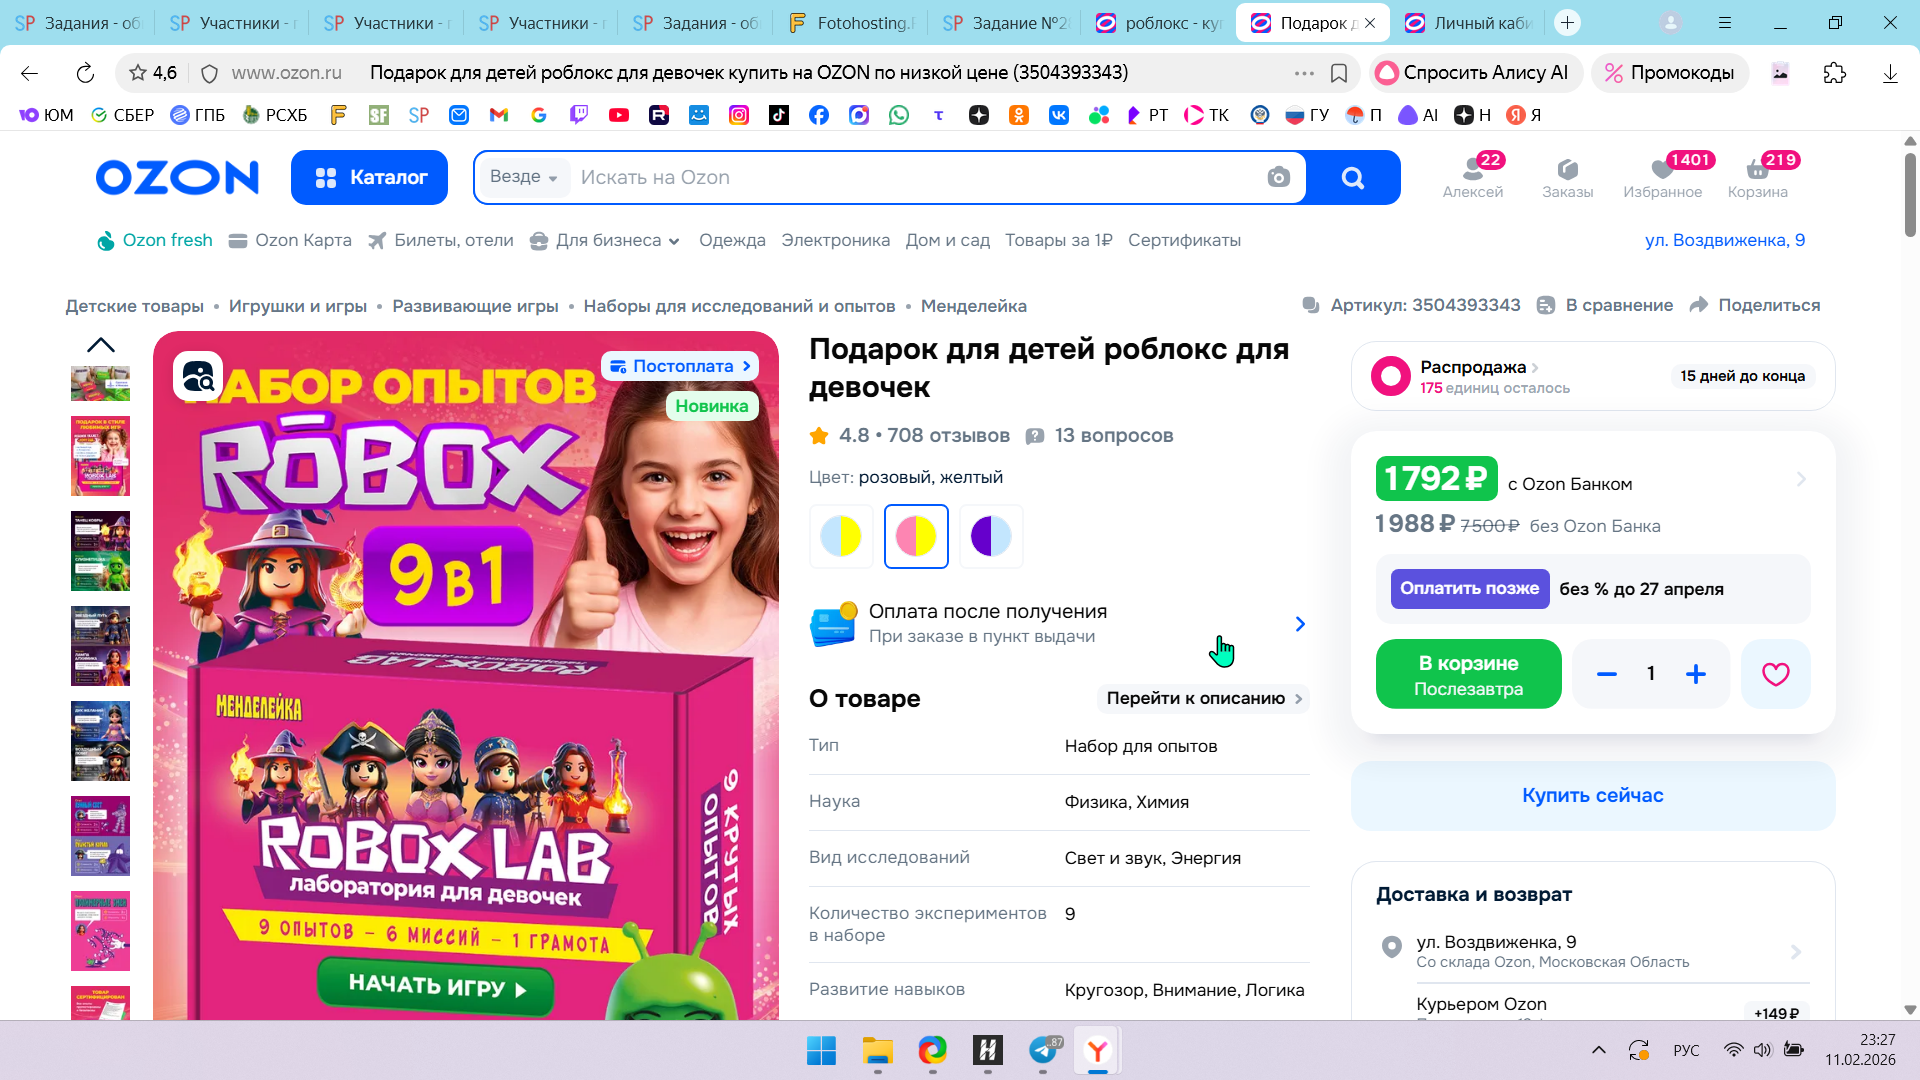Click the similar-image search icon on product photo

198,376
